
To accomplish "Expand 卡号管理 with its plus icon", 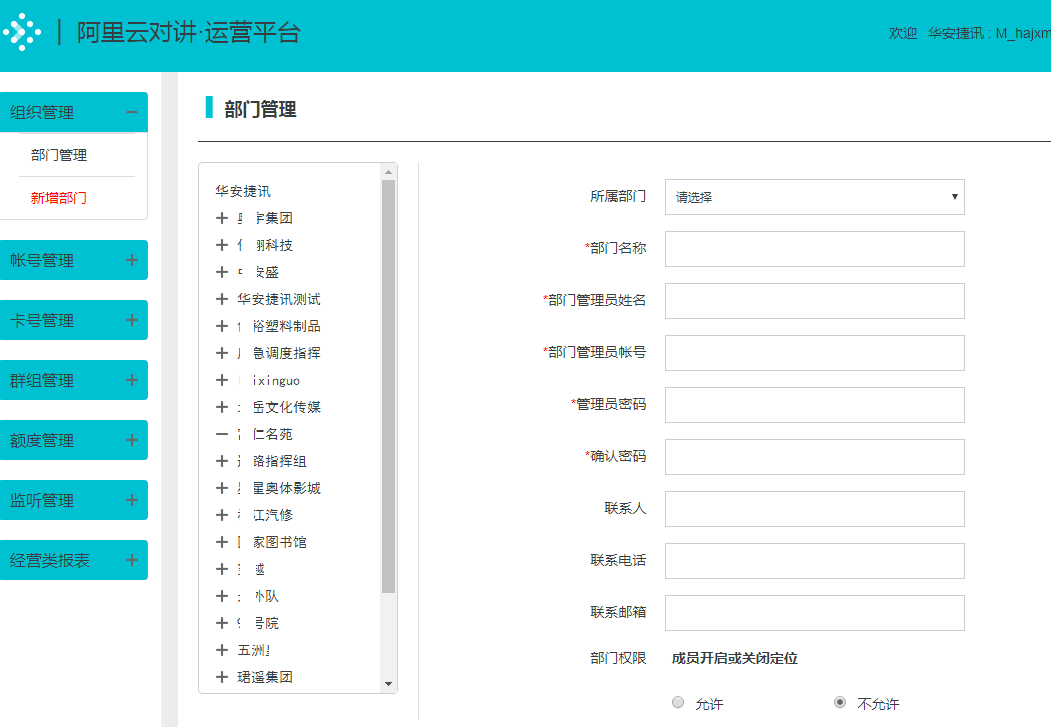I will 131,320.
